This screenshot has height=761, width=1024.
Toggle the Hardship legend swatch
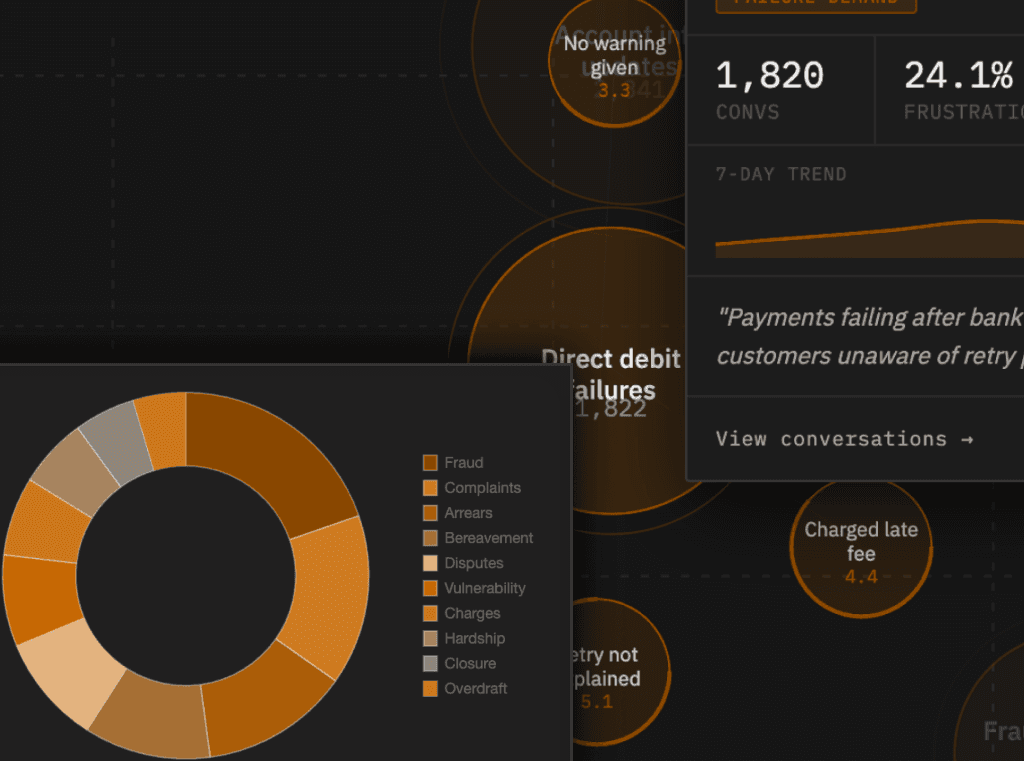[430, 638]
